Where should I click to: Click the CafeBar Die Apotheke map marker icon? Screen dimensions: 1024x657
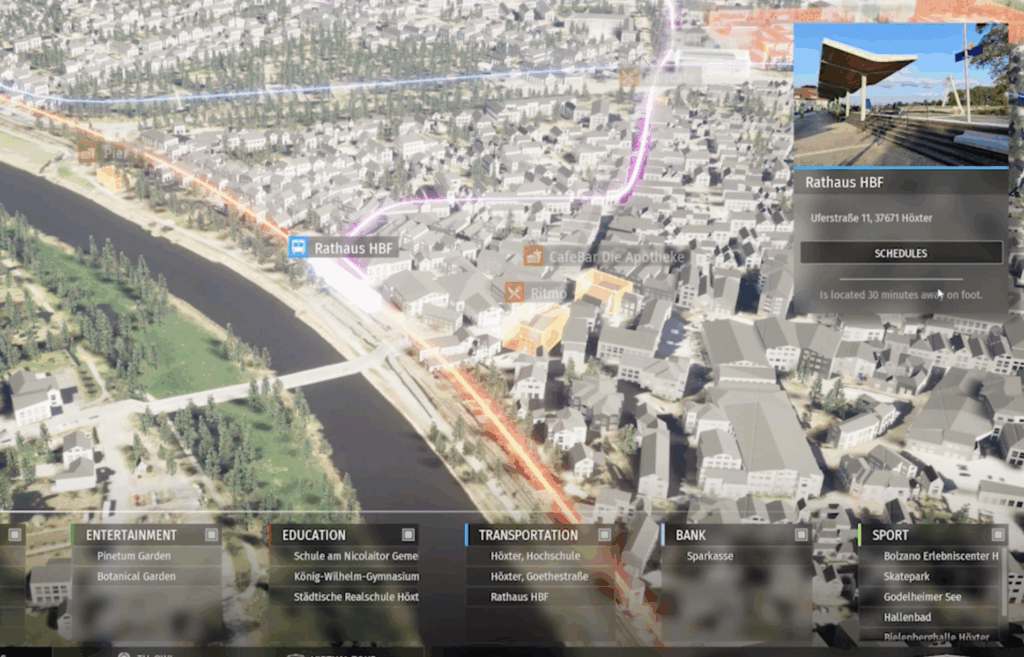(x=533, y=257)
